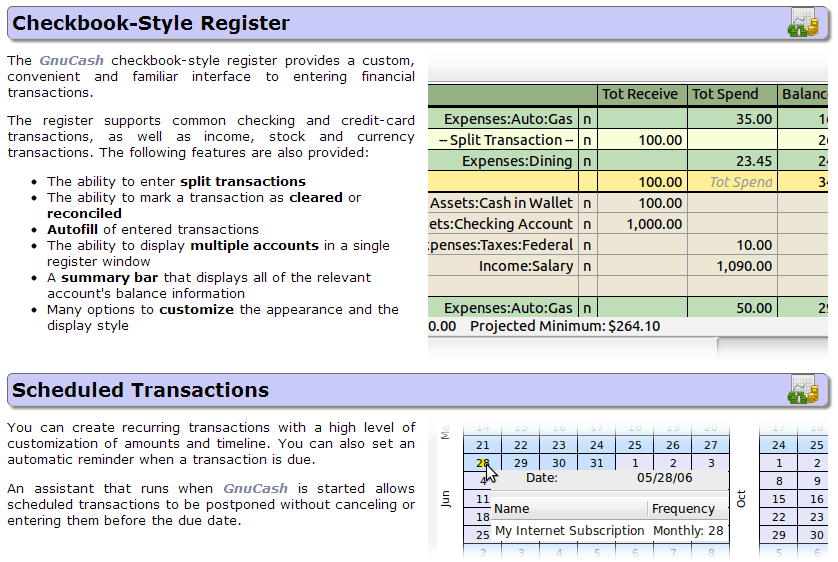
Task: Click reconcile flag n in Cash in Wallet row
Action: (x=587, y=203)
